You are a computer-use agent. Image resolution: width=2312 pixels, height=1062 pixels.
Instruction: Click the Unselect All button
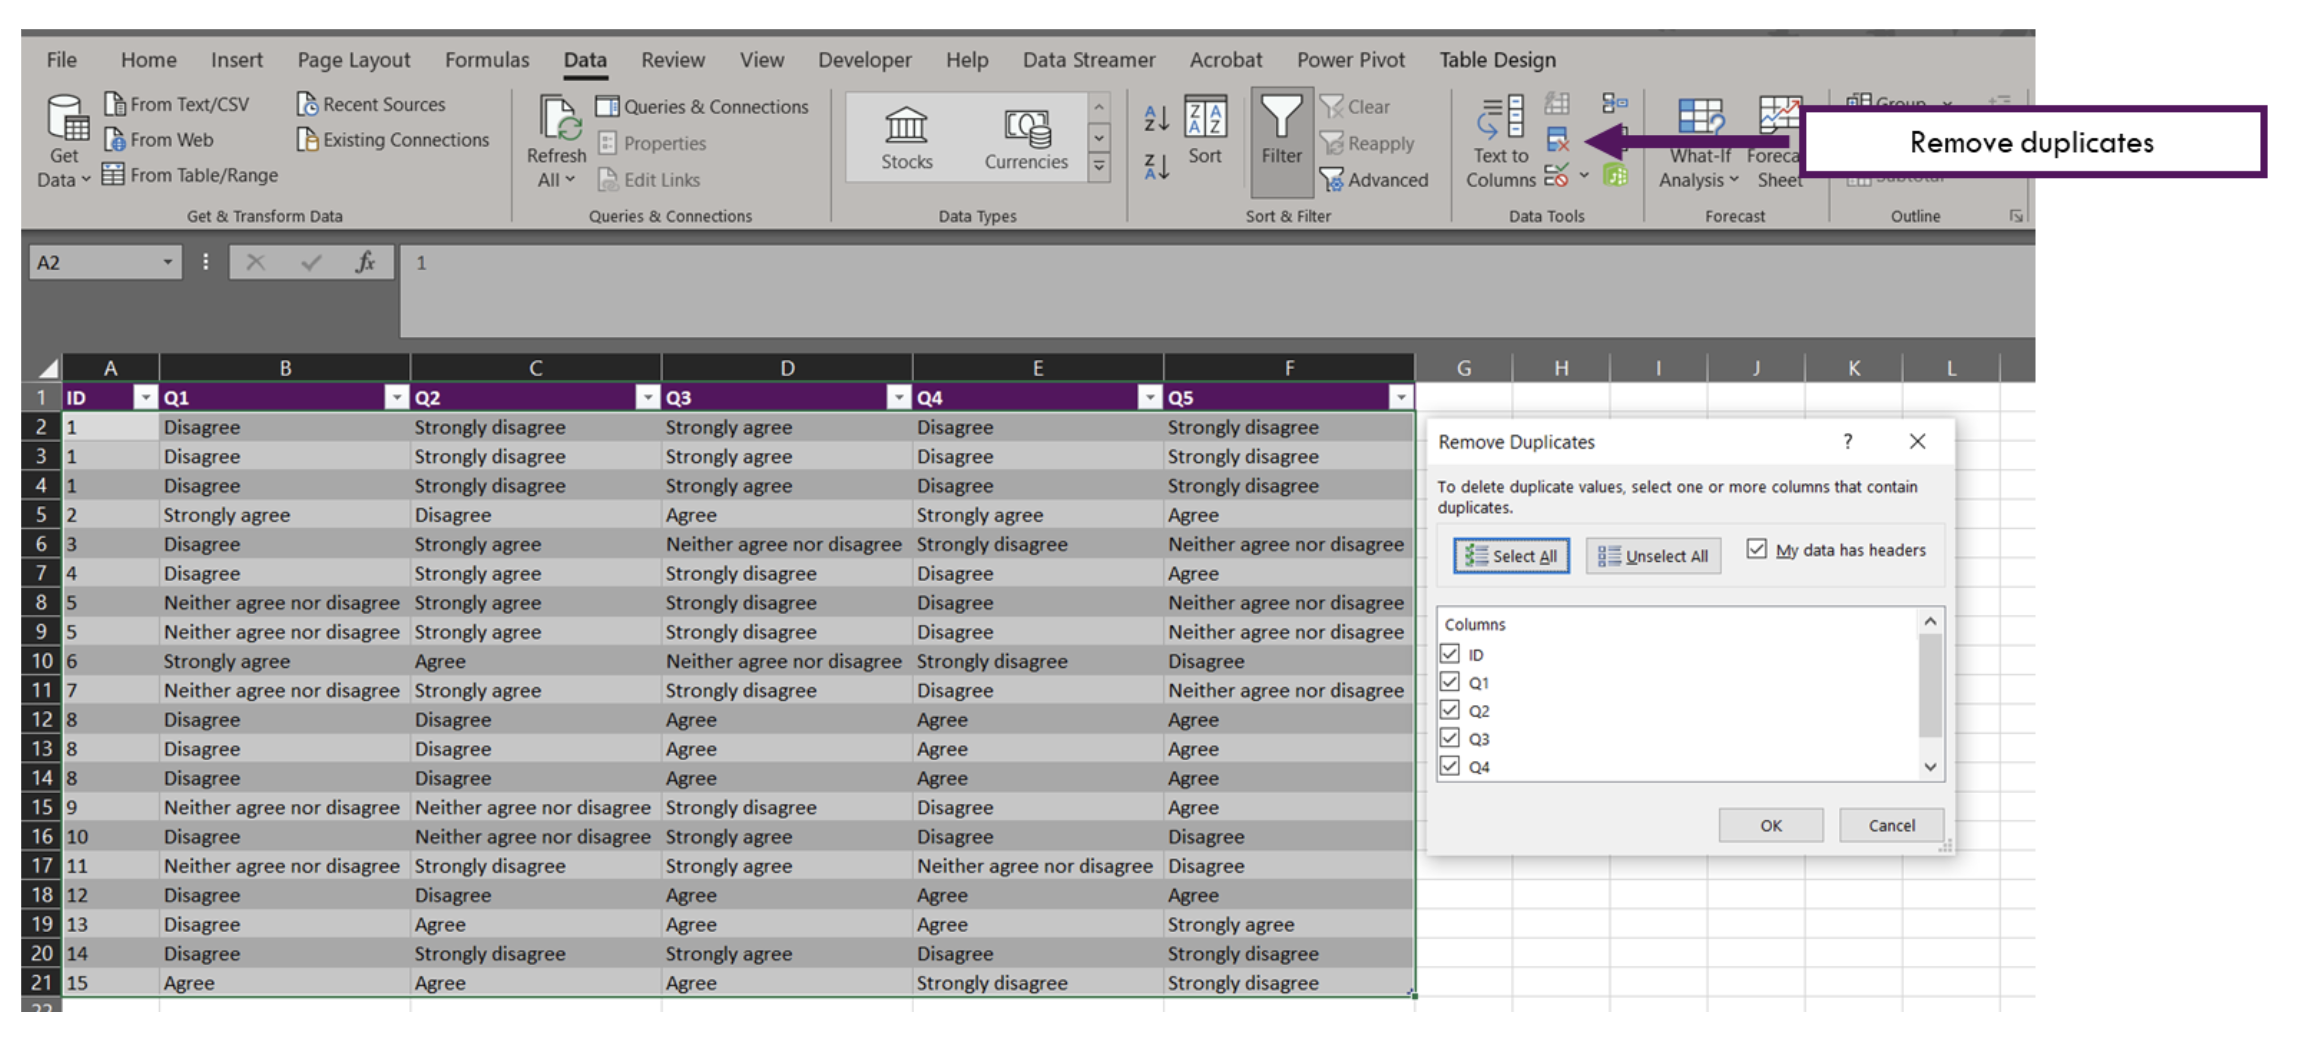(x=1652, y=556)
